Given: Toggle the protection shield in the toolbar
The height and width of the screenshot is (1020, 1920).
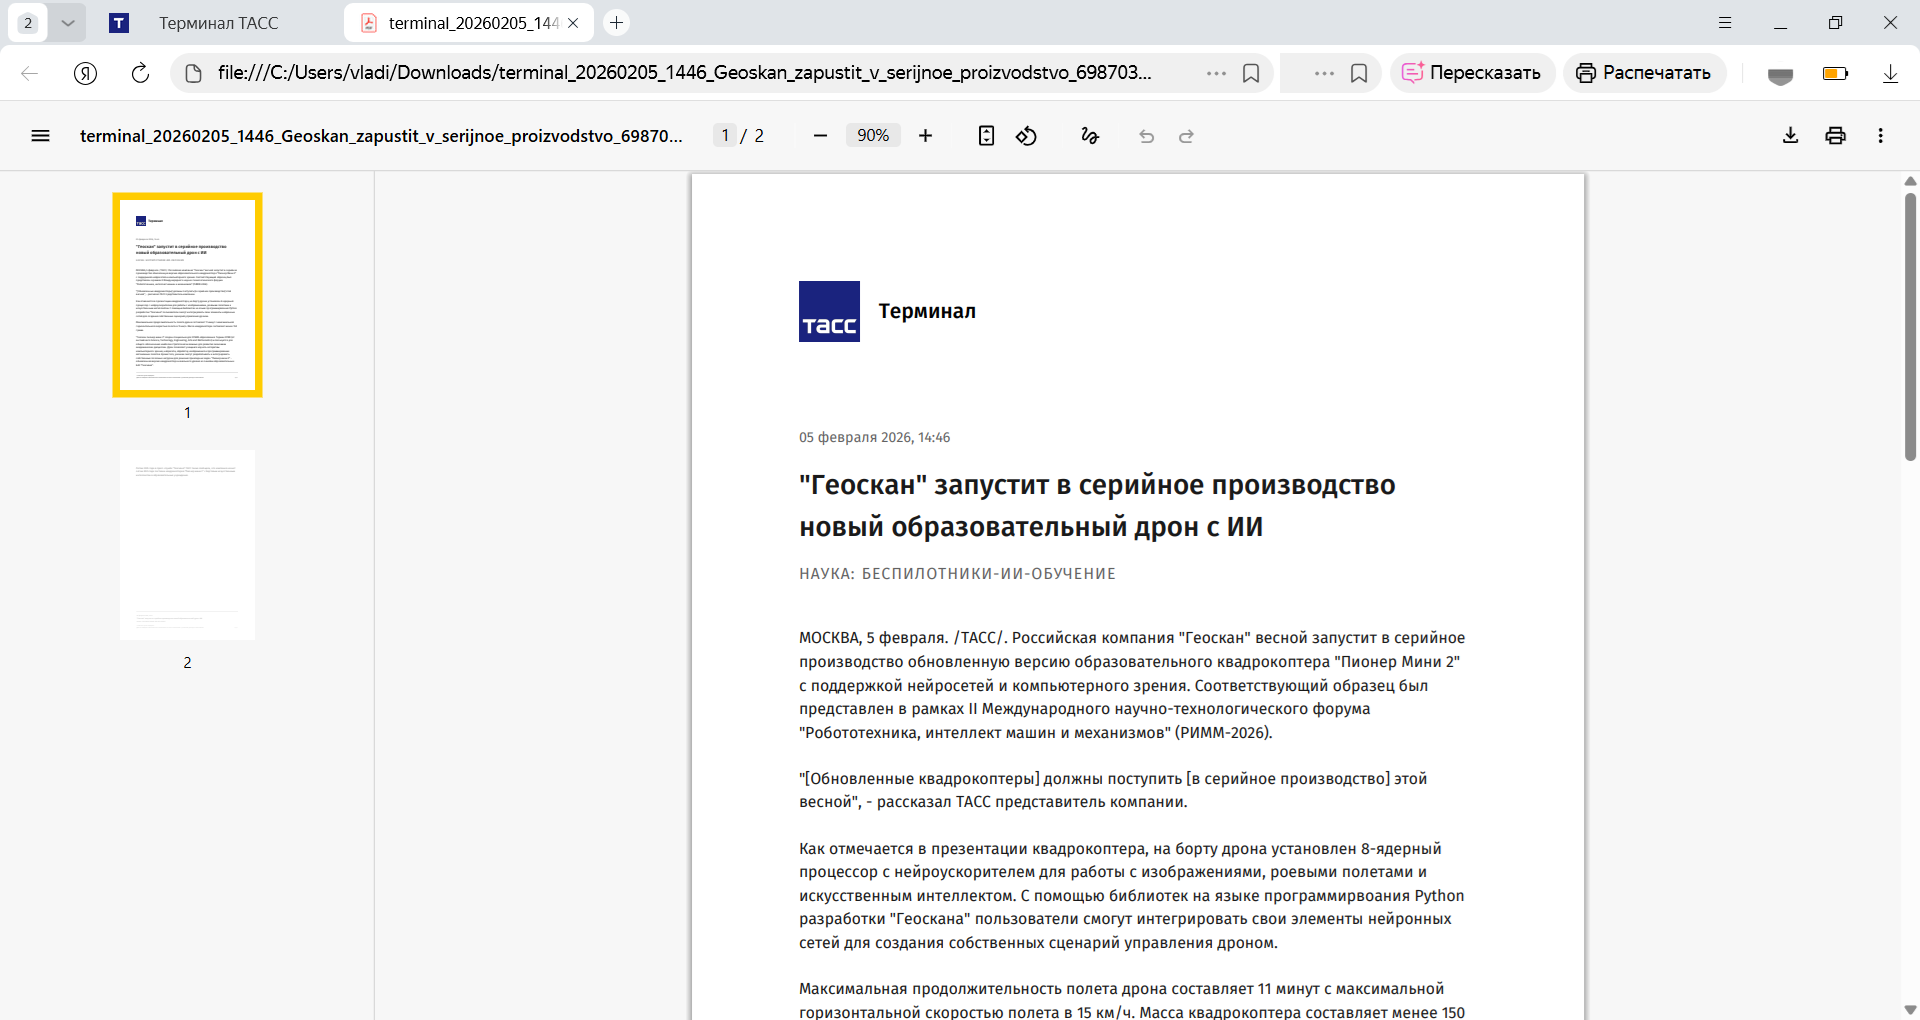Looking at the screenshot, I should (x=1780, y=73).
